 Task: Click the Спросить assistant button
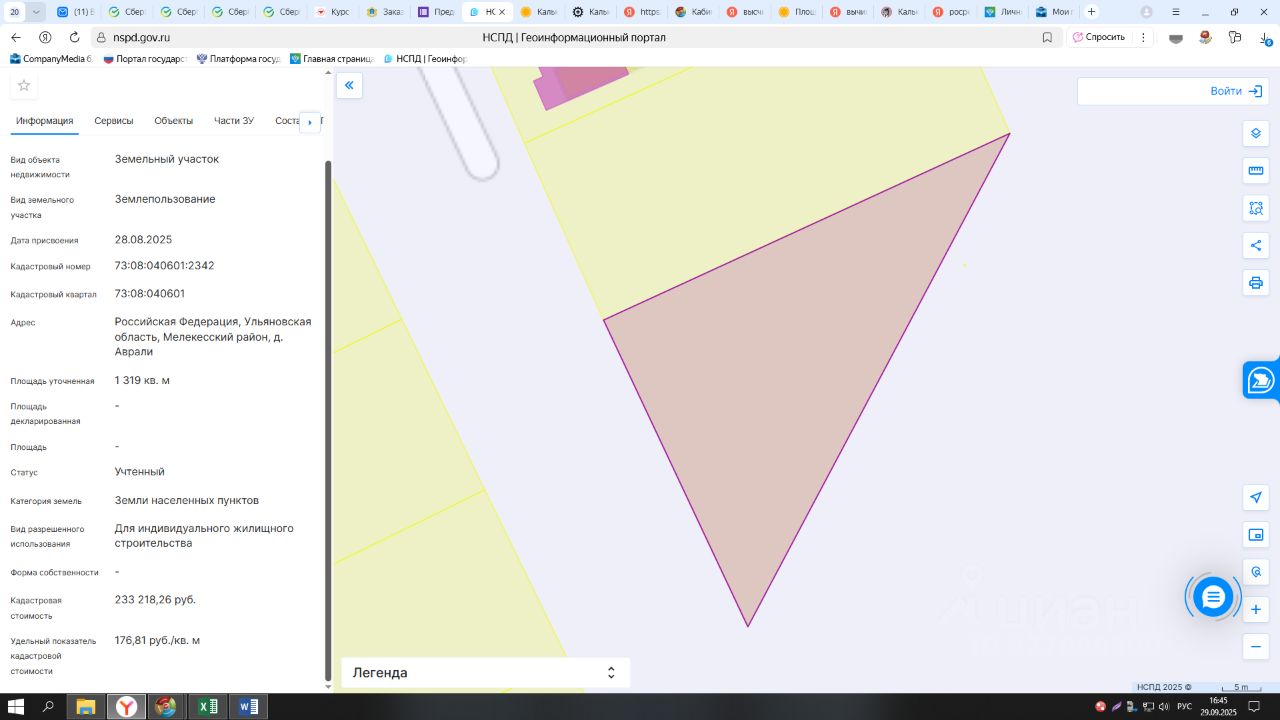click(1098, 37)
